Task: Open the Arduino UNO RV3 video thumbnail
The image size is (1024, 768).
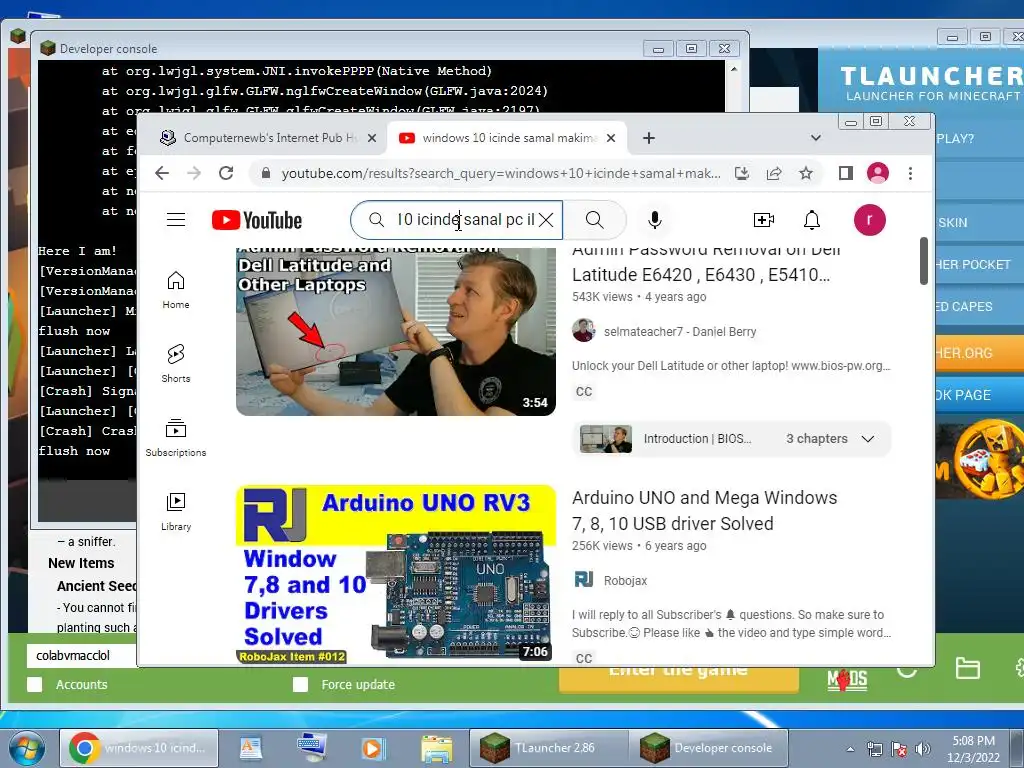Action: pyautogui.click(x=396, y=575)
